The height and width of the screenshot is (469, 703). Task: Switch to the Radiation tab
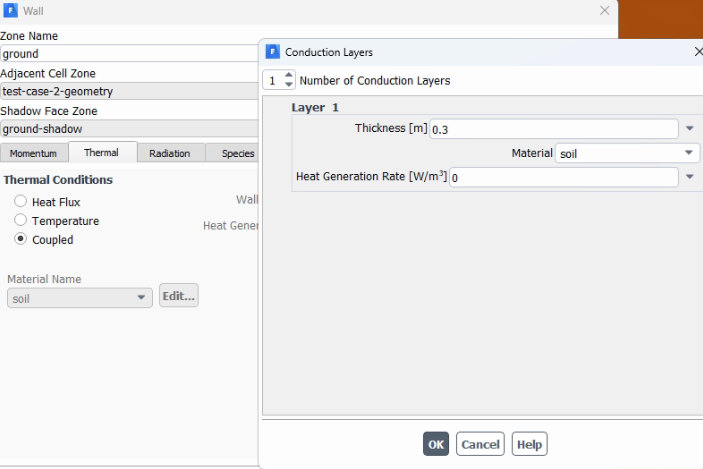tap(169, 153)
